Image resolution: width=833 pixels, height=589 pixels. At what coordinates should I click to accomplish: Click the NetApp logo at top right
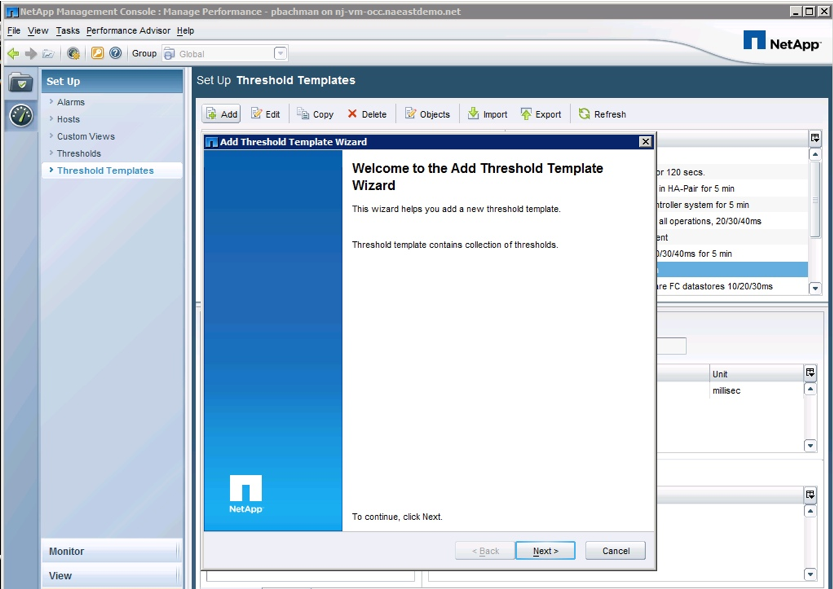point(781,41)
